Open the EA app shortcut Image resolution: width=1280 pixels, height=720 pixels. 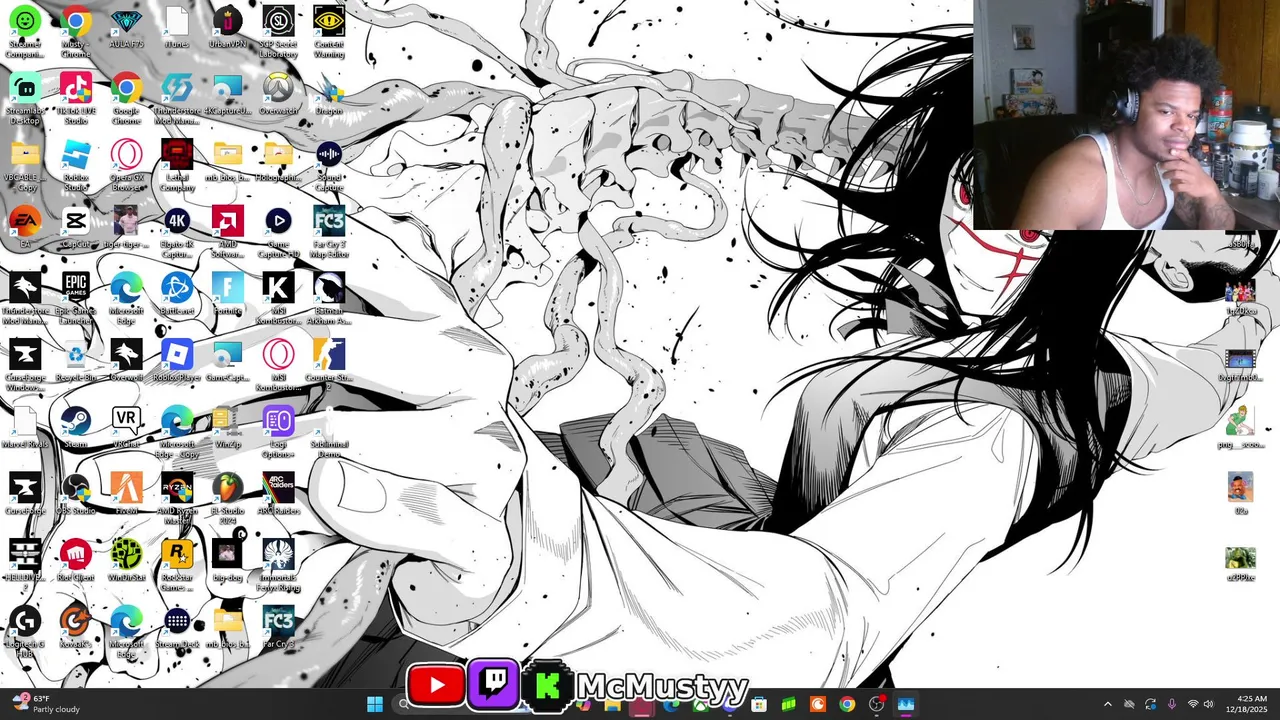(25, 228)
